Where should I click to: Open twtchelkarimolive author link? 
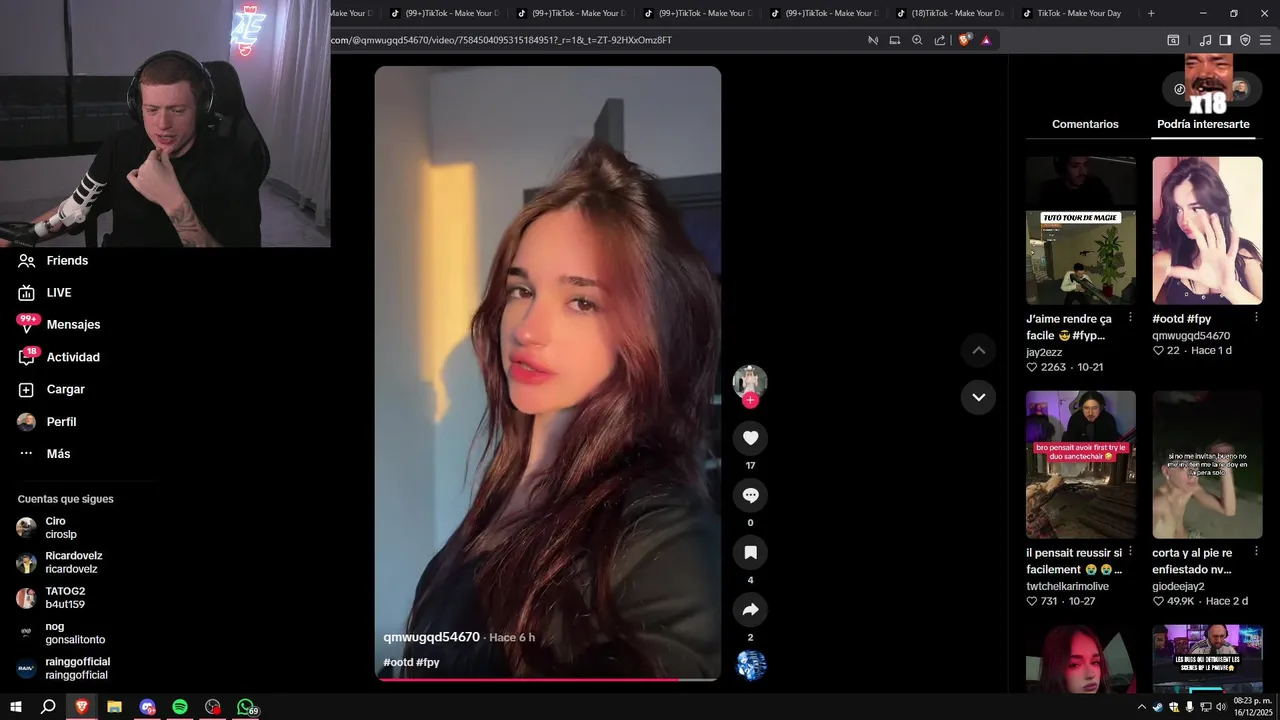pos(1067,586)
